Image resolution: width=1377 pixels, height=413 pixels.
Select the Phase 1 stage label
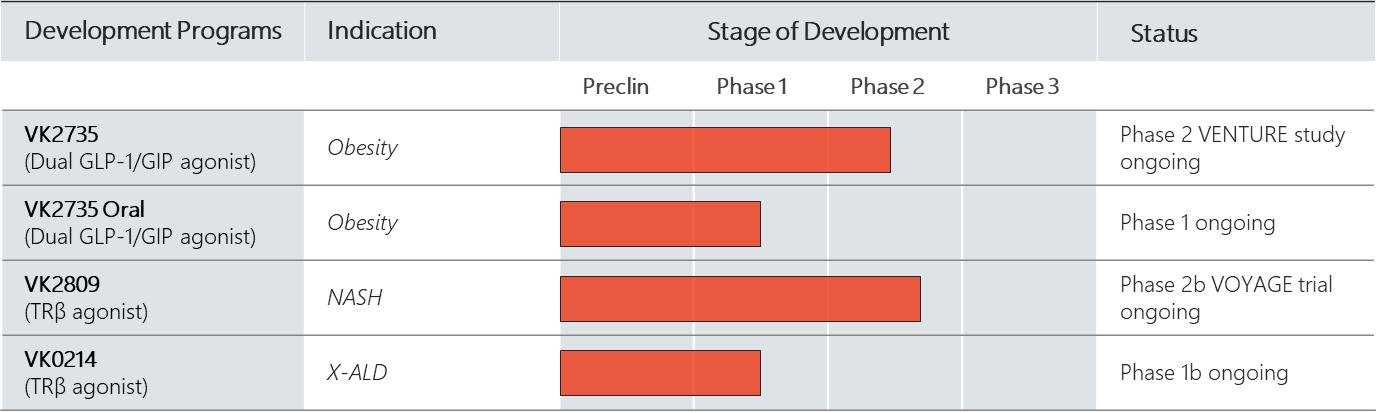click(x=752, y=87)
